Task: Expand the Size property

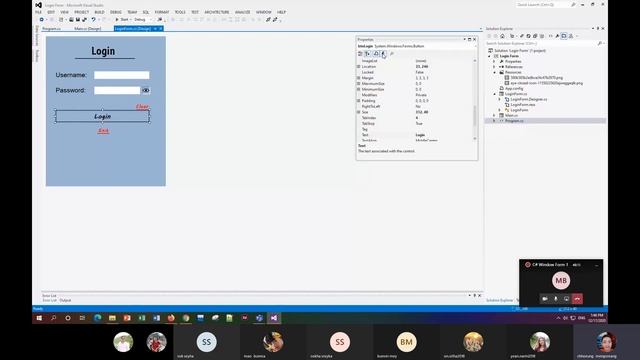Action: click(359, 112)
